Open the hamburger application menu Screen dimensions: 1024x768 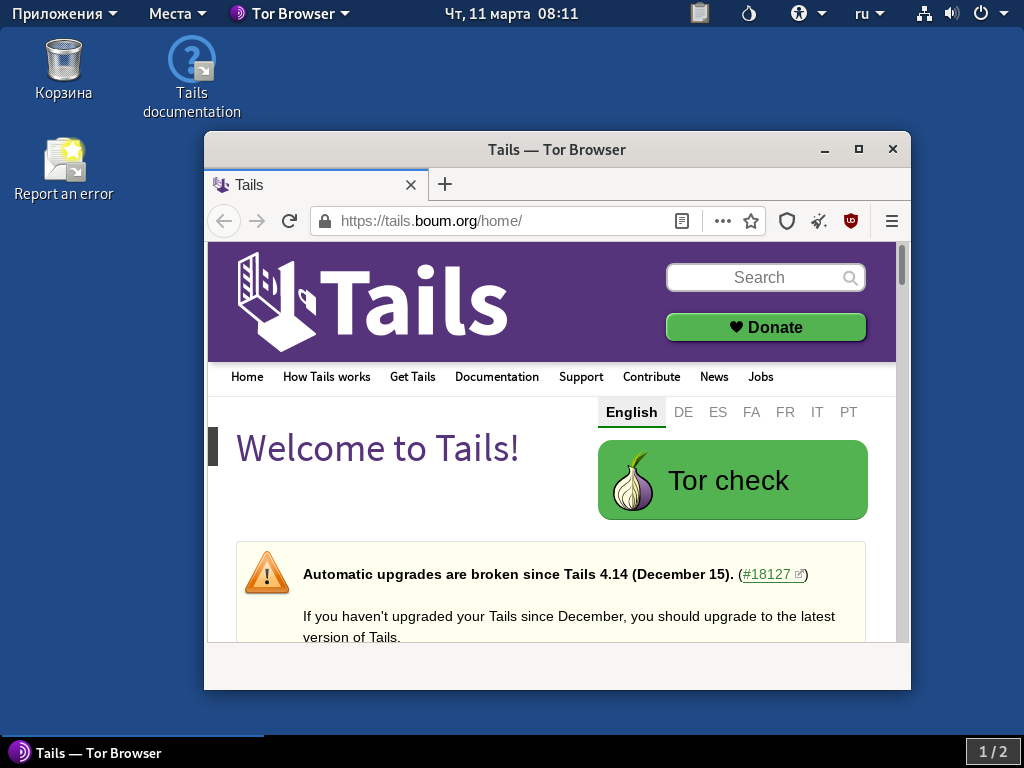tap(891, 221)
